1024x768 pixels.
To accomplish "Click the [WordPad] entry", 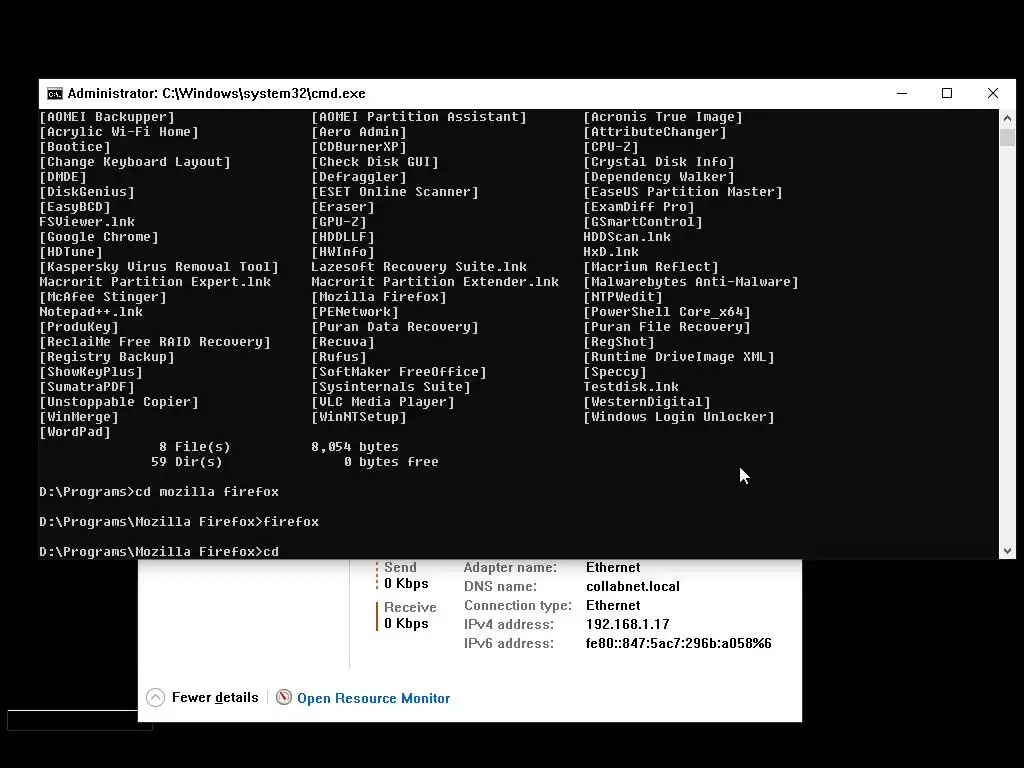I will (x=75, y=432).
